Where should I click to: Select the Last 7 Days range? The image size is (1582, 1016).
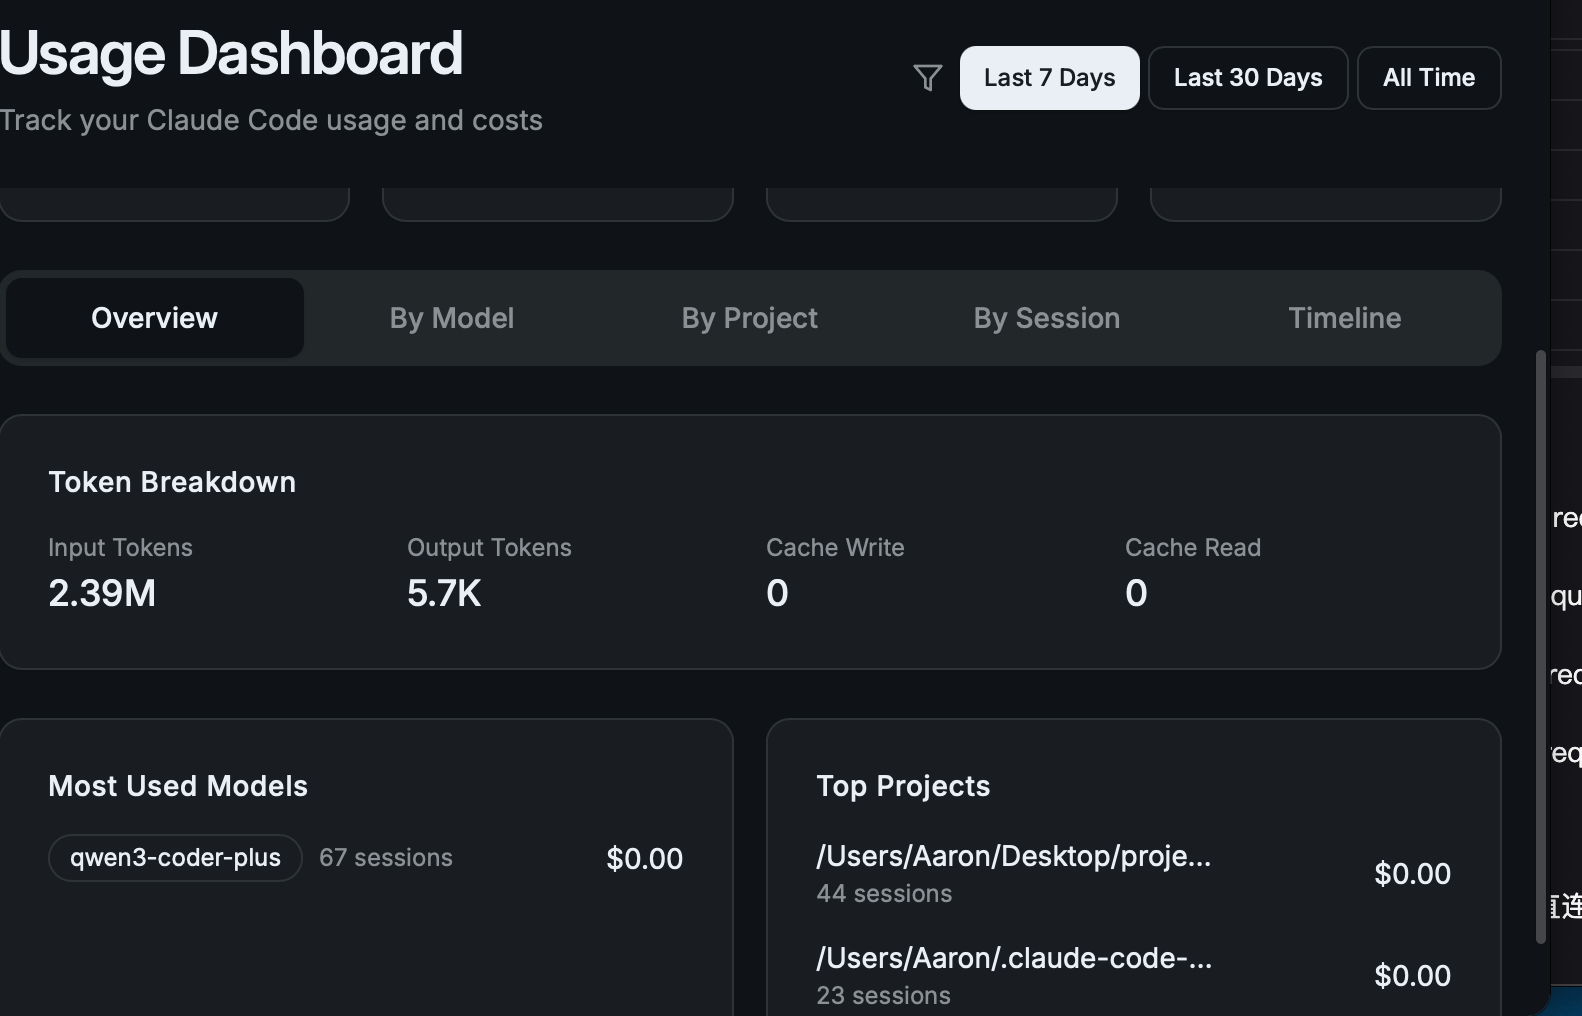coord(1049,78)
